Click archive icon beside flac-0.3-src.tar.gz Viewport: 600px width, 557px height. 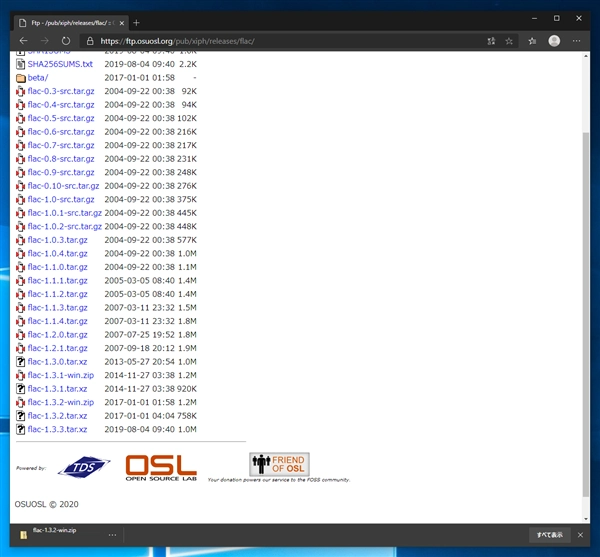(21, 91)
